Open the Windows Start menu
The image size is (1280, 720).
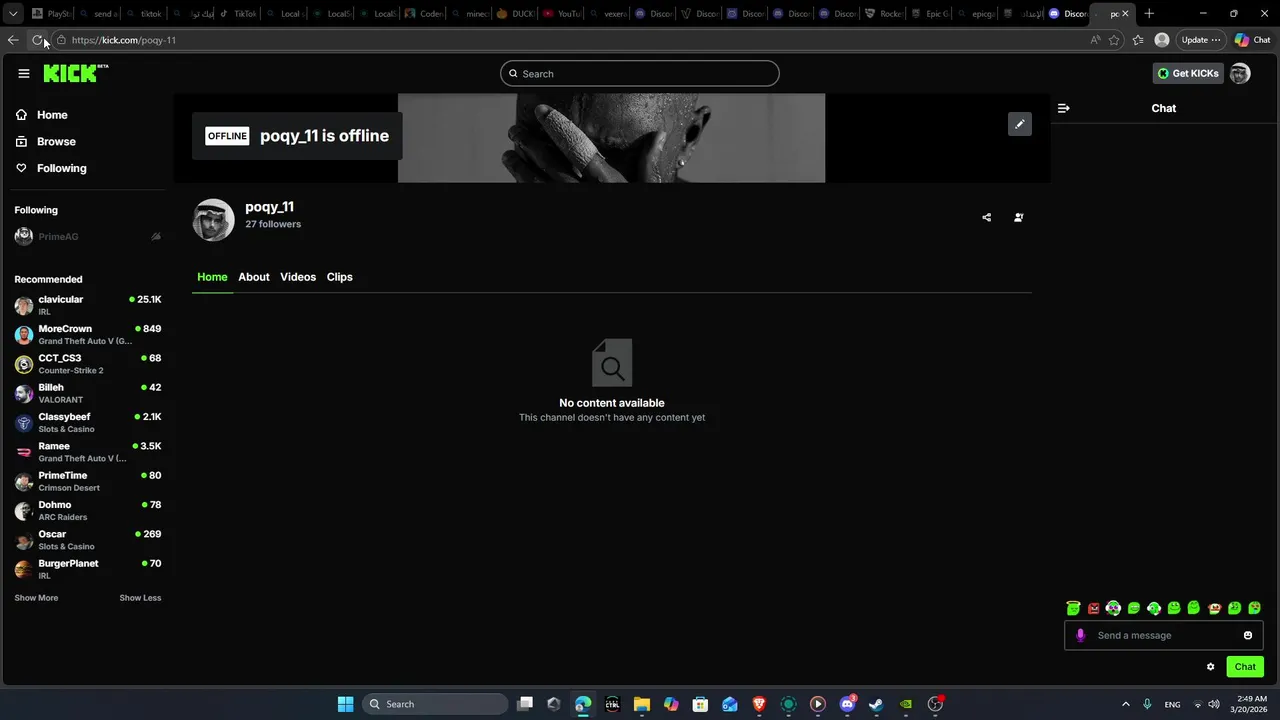point(345,704)
